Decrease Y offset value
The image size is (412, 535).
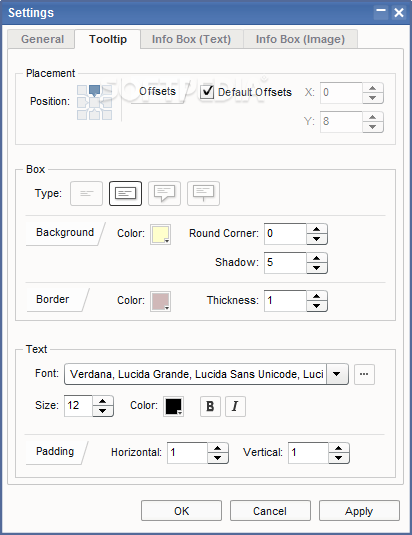point(373,127)
